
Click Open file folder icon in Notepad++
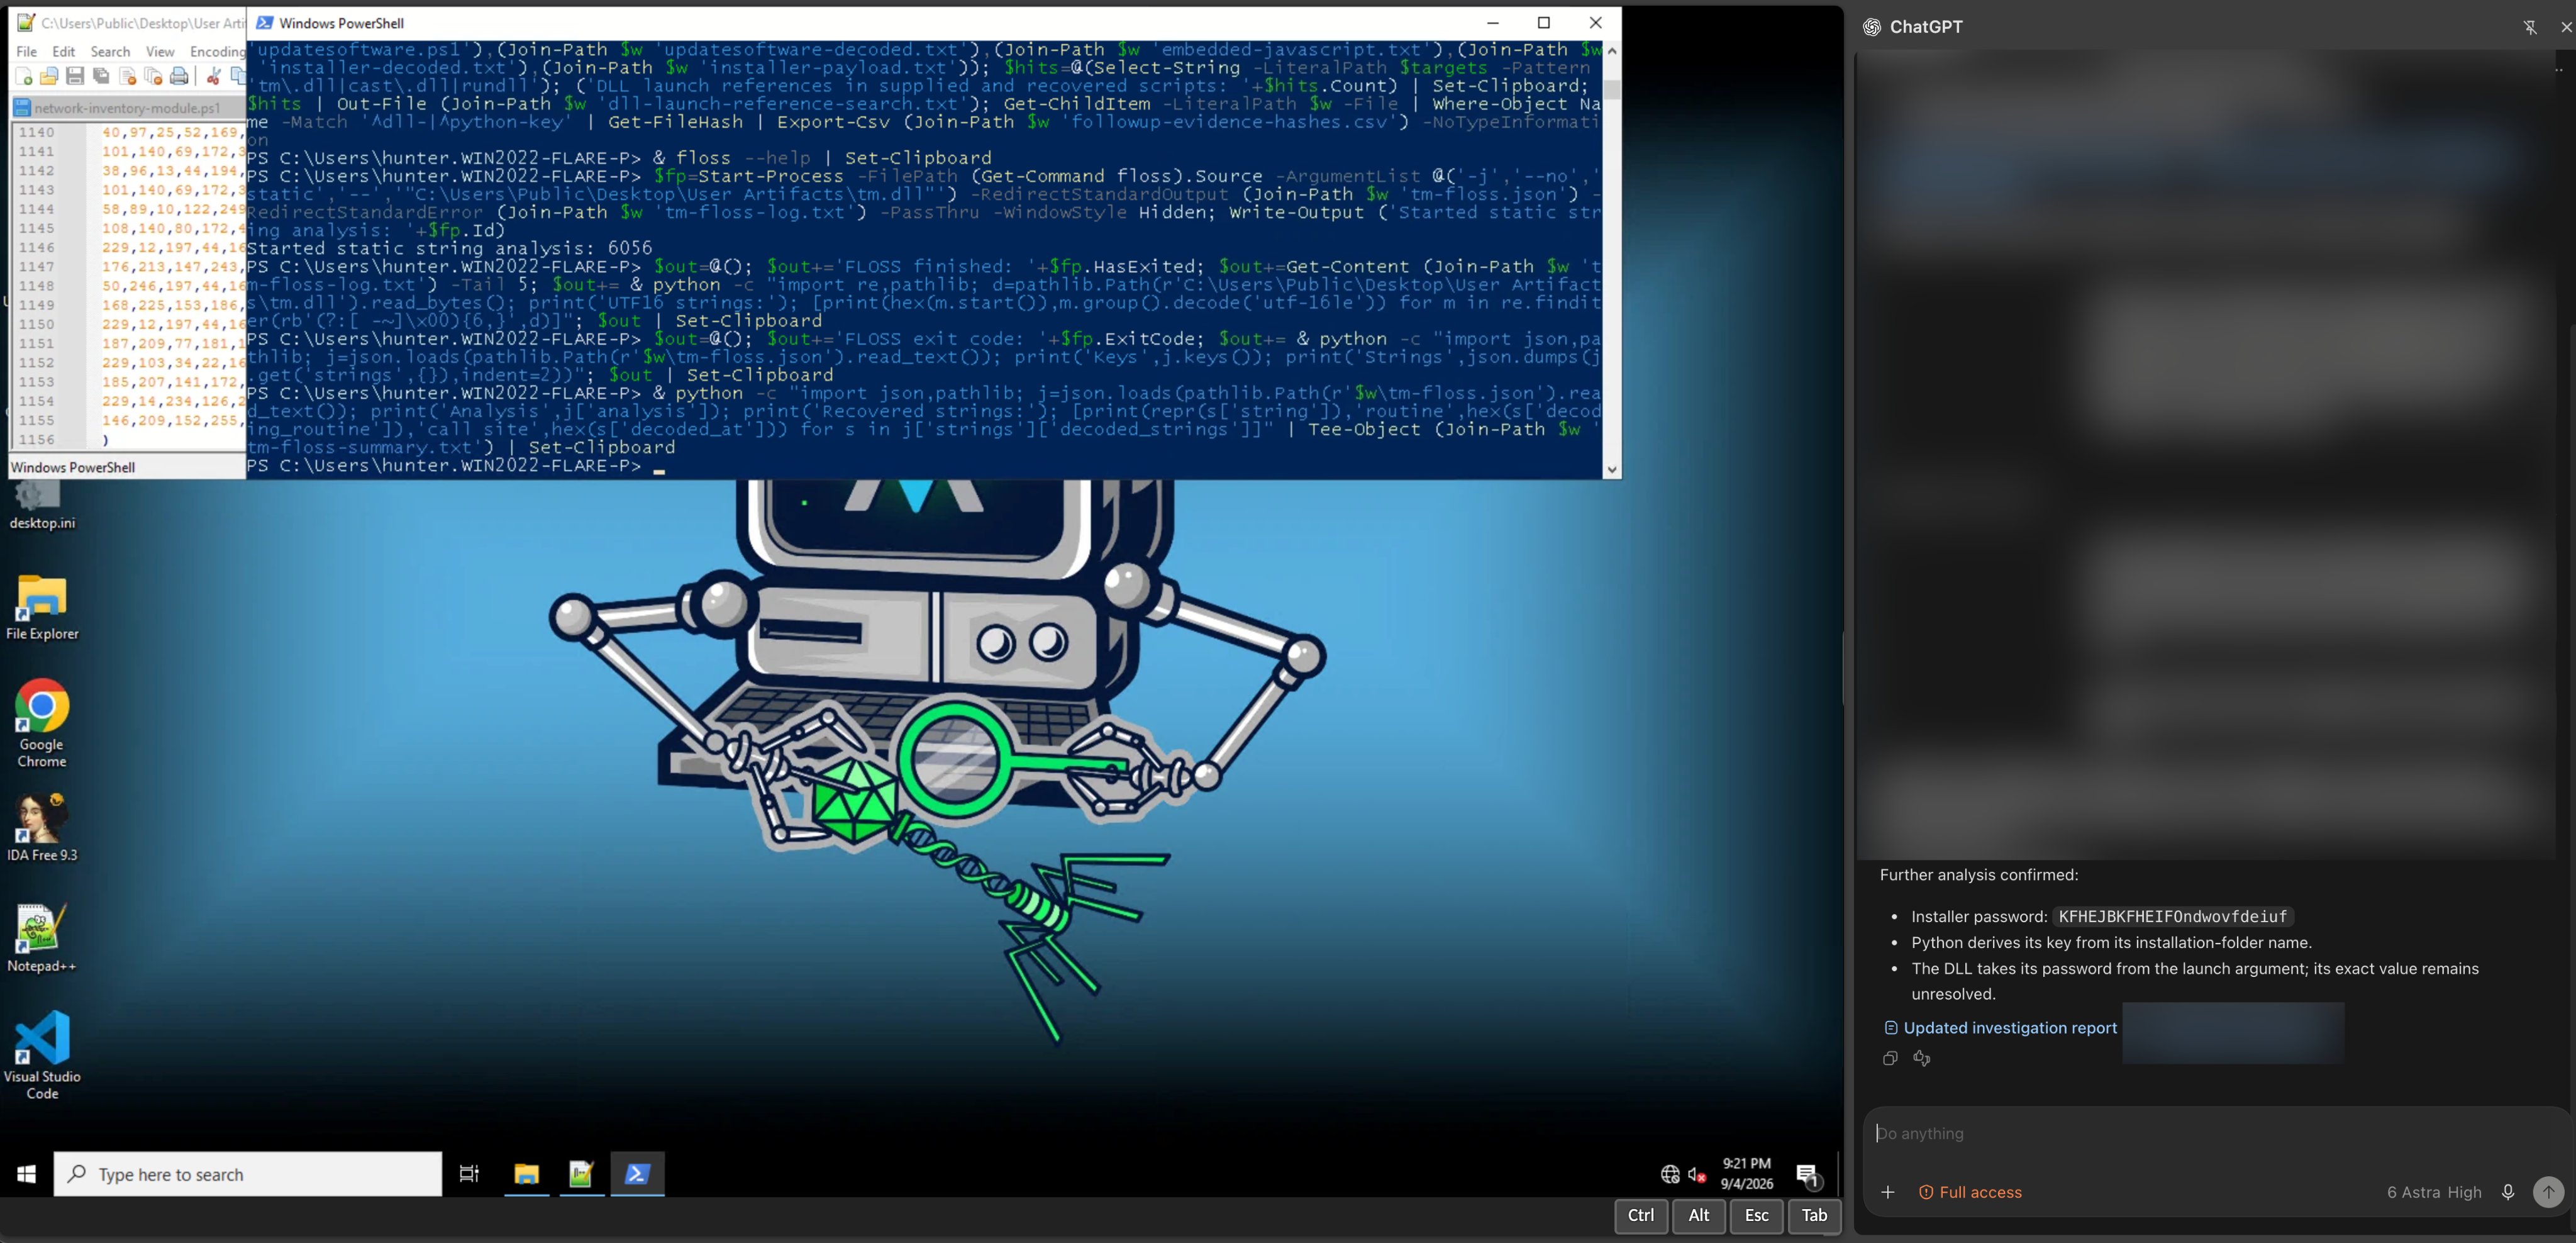48,76
